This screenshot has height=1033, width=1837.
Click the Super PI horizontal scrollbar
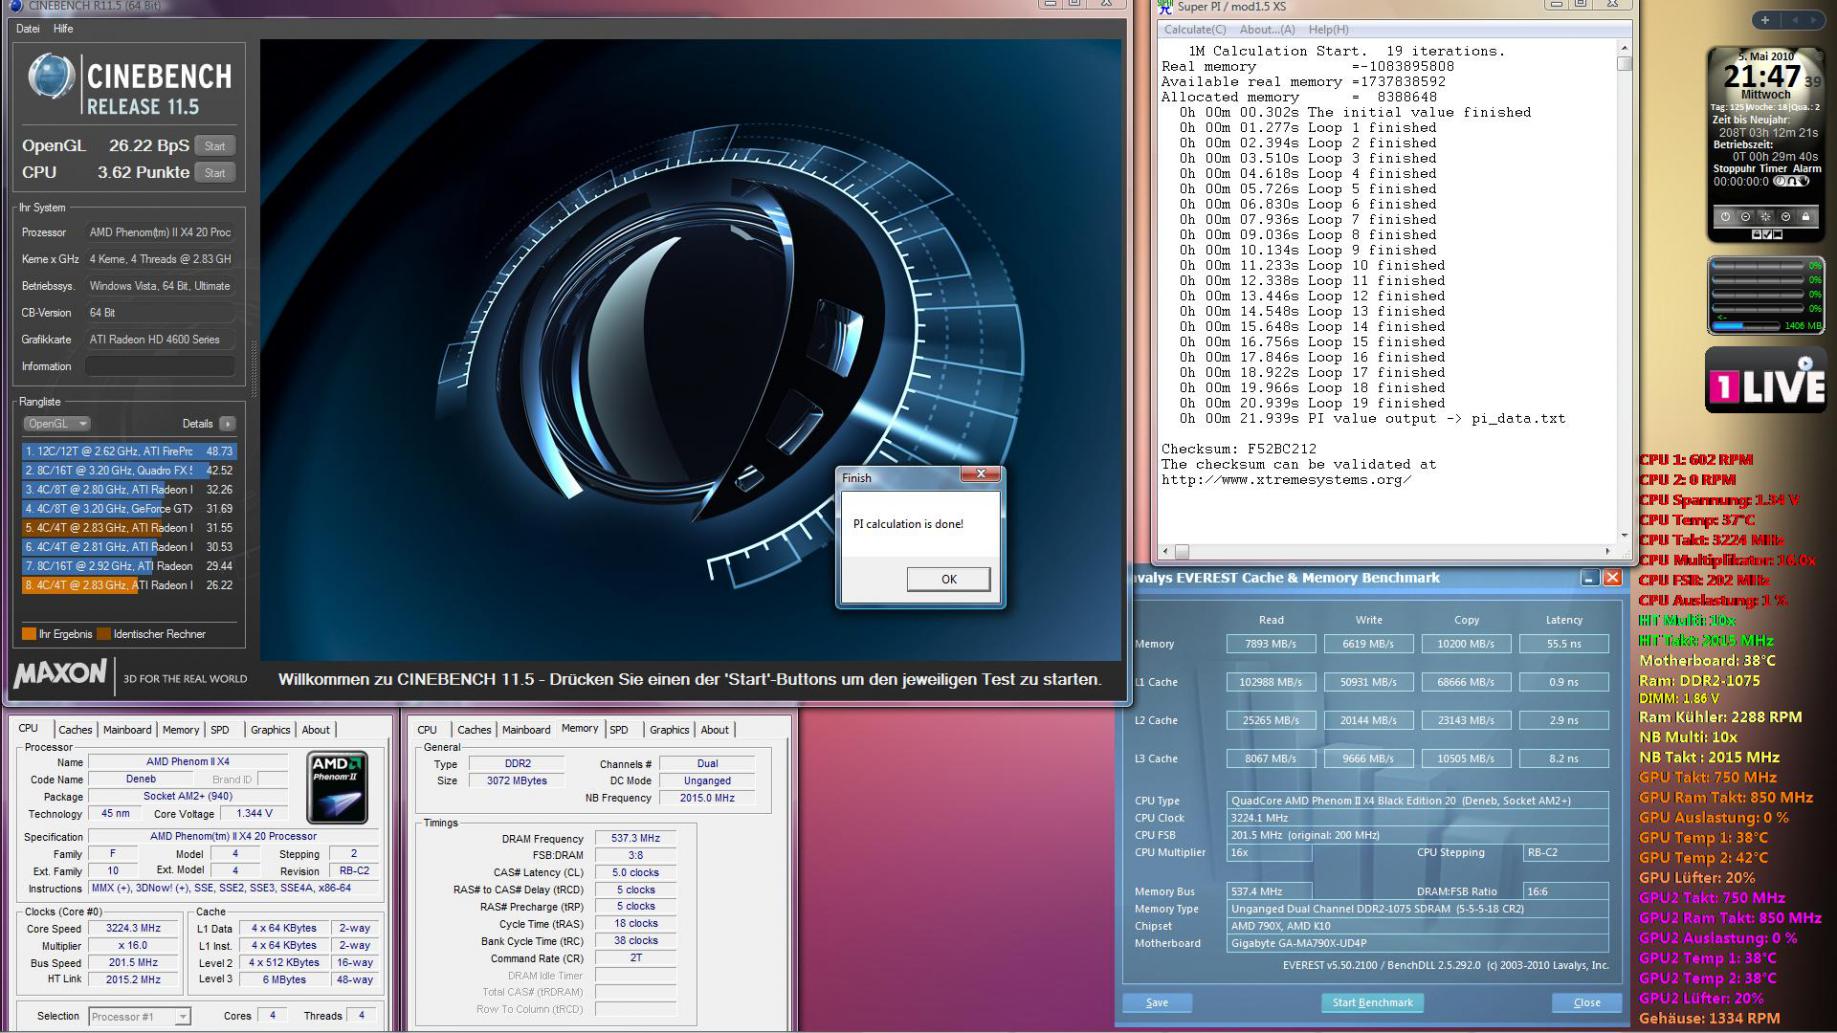tap(1390, 551)
